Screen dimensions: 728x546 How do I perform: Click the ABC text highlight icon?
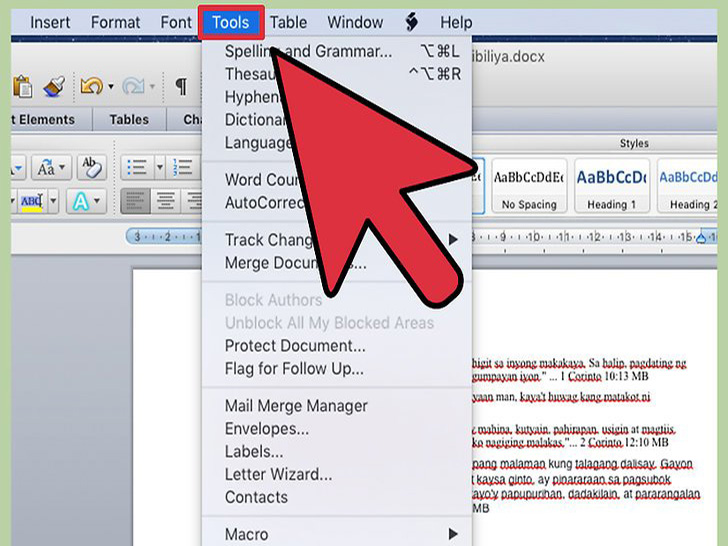[32, 202]
